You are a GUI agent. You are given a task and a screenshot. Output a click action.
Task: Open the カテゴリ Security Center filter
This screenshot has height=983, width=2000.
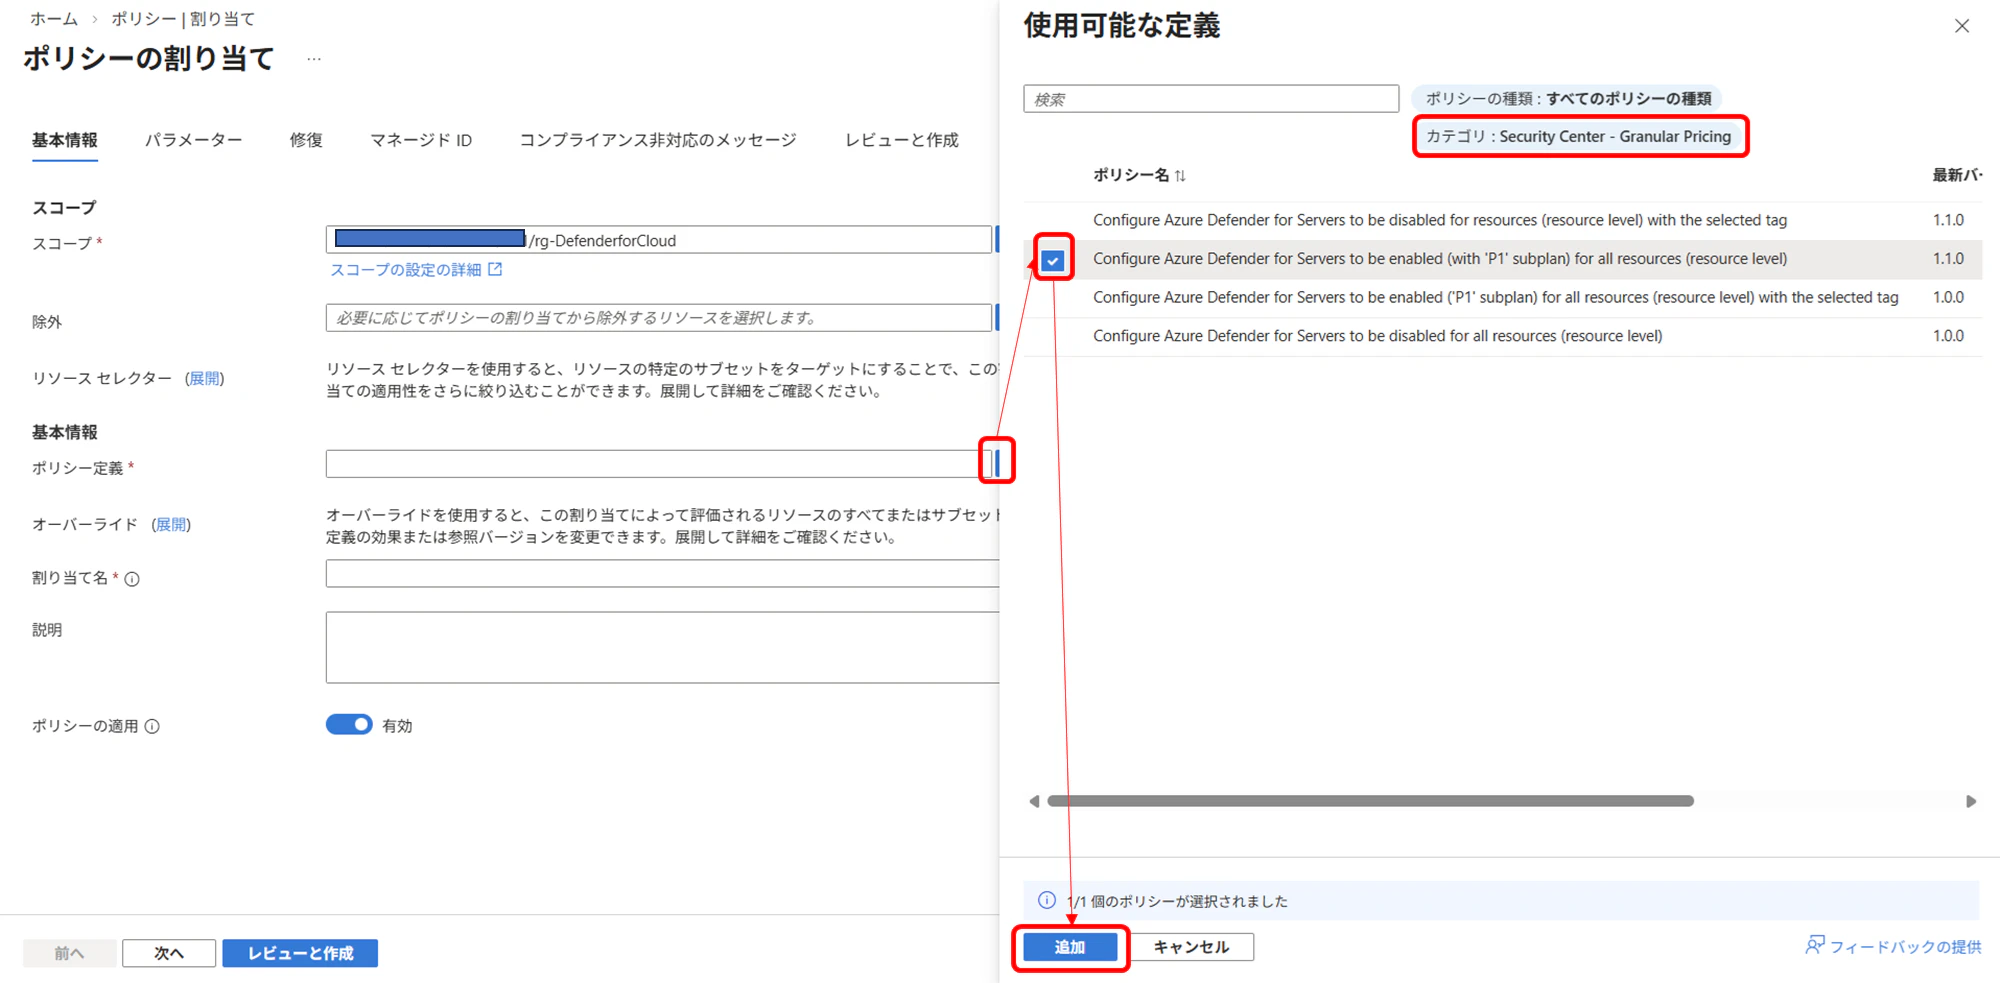(1578, 136)
